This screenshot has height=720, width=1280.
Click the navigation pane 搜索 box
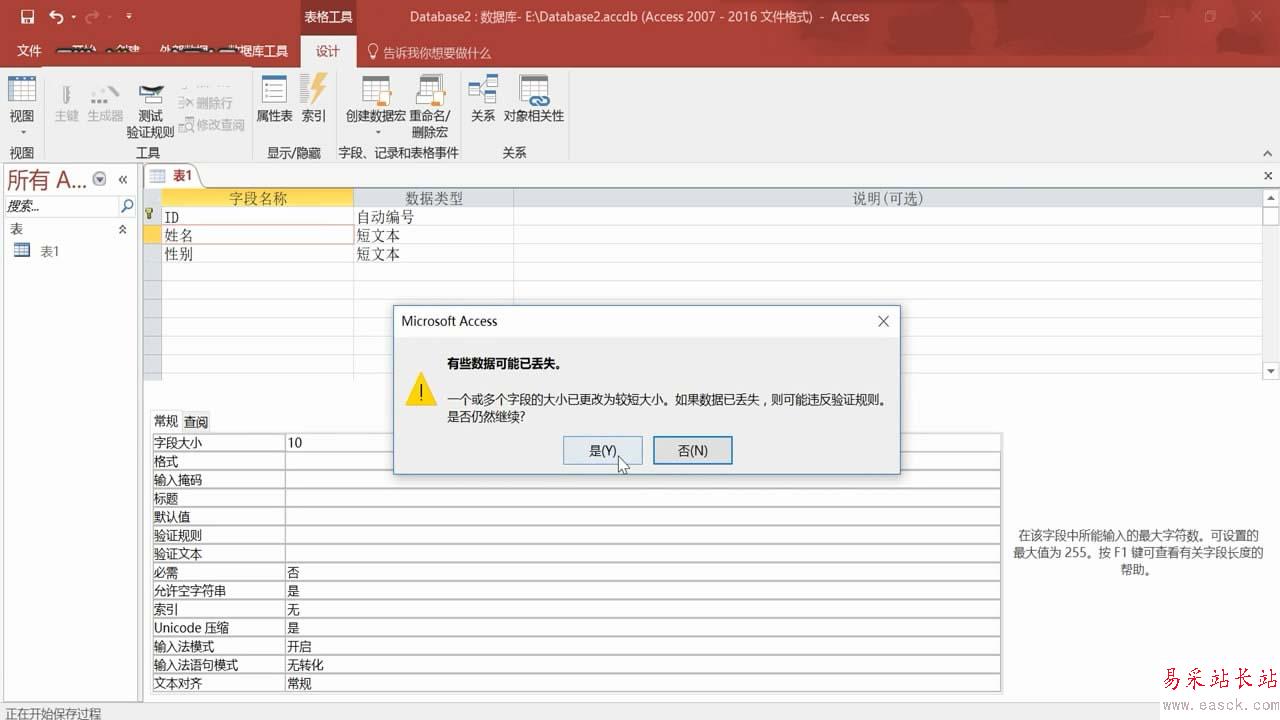(61, 206)
